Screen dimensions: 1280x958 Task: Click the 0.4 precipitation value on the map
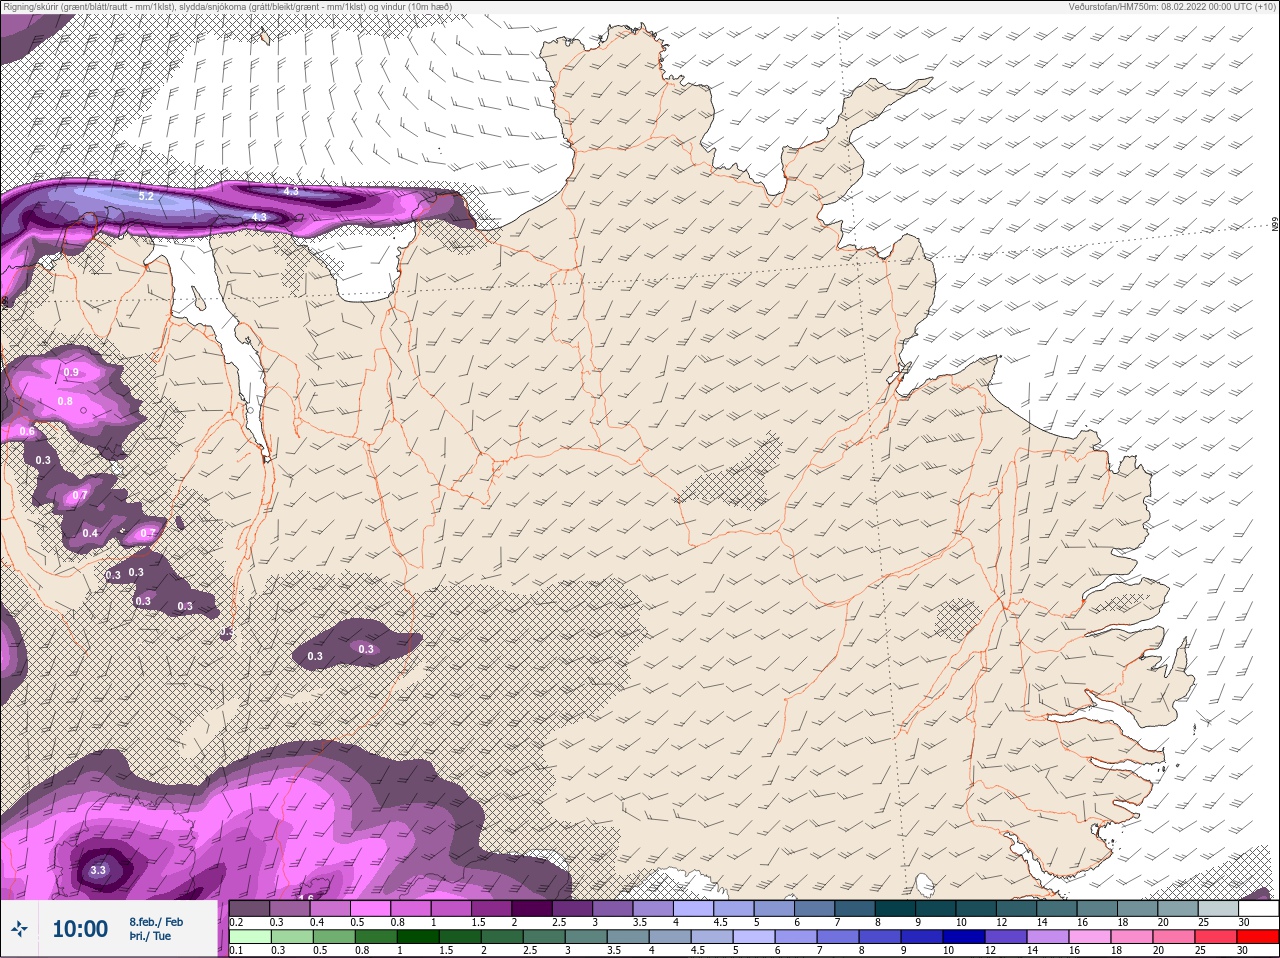[90, 533]
